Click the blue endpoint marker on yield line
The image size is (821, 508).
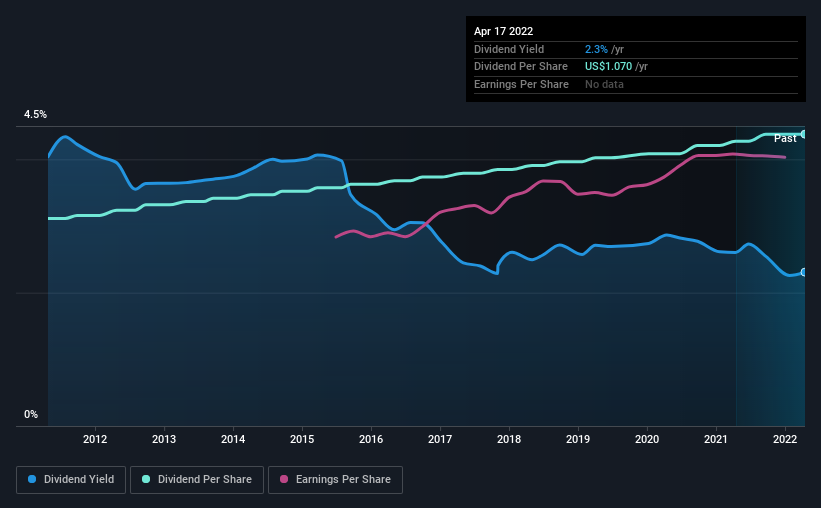[x=803, y=272]
